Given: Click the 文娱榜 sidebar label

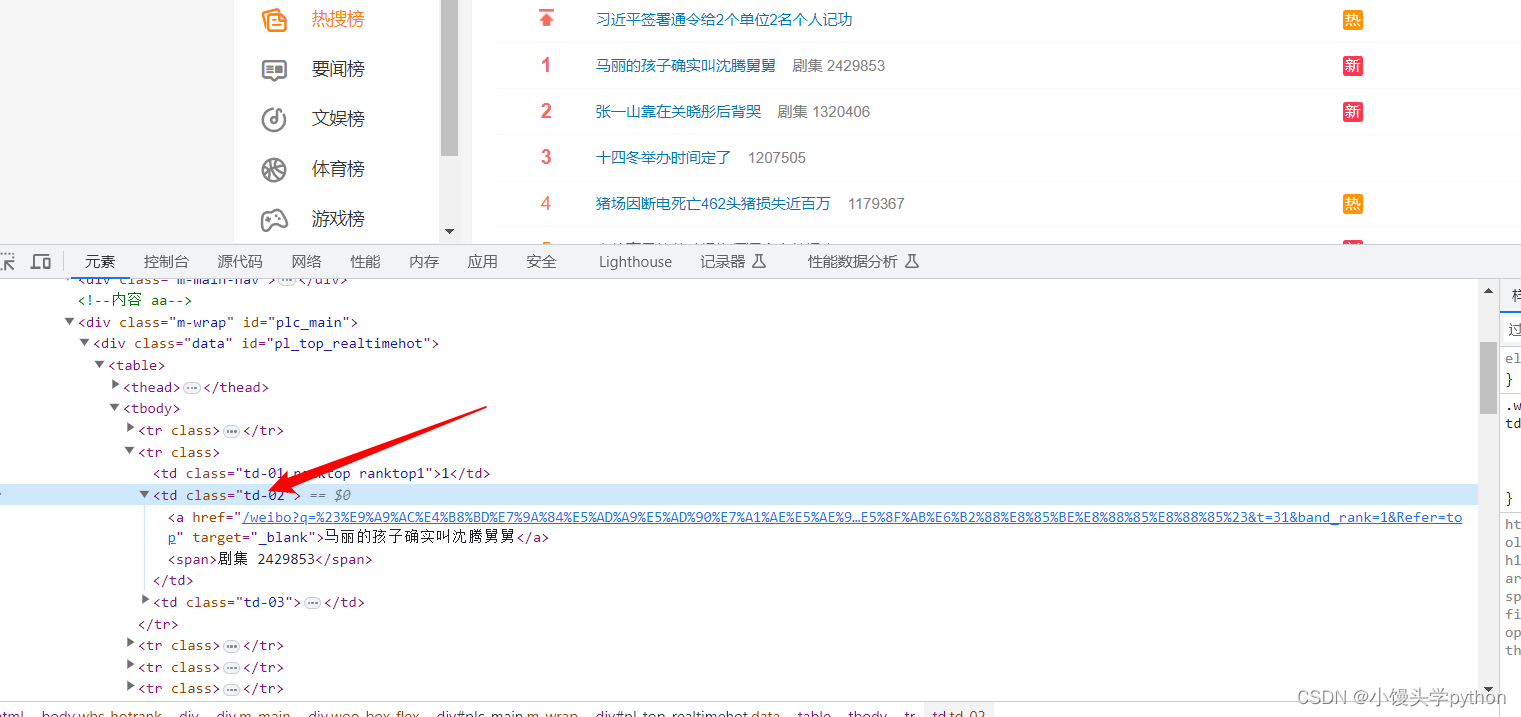Looking at the screenshot, I should pyautogui.click(x=338, y=119).
